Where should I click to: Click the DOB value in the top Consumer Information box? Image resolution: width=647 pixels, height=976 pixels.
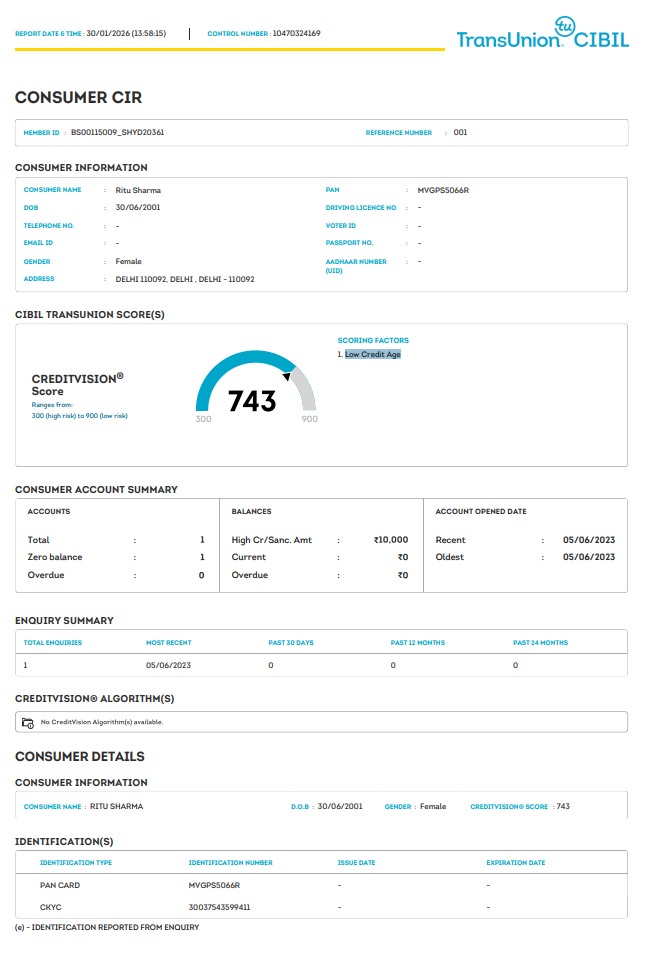point(138,207)
